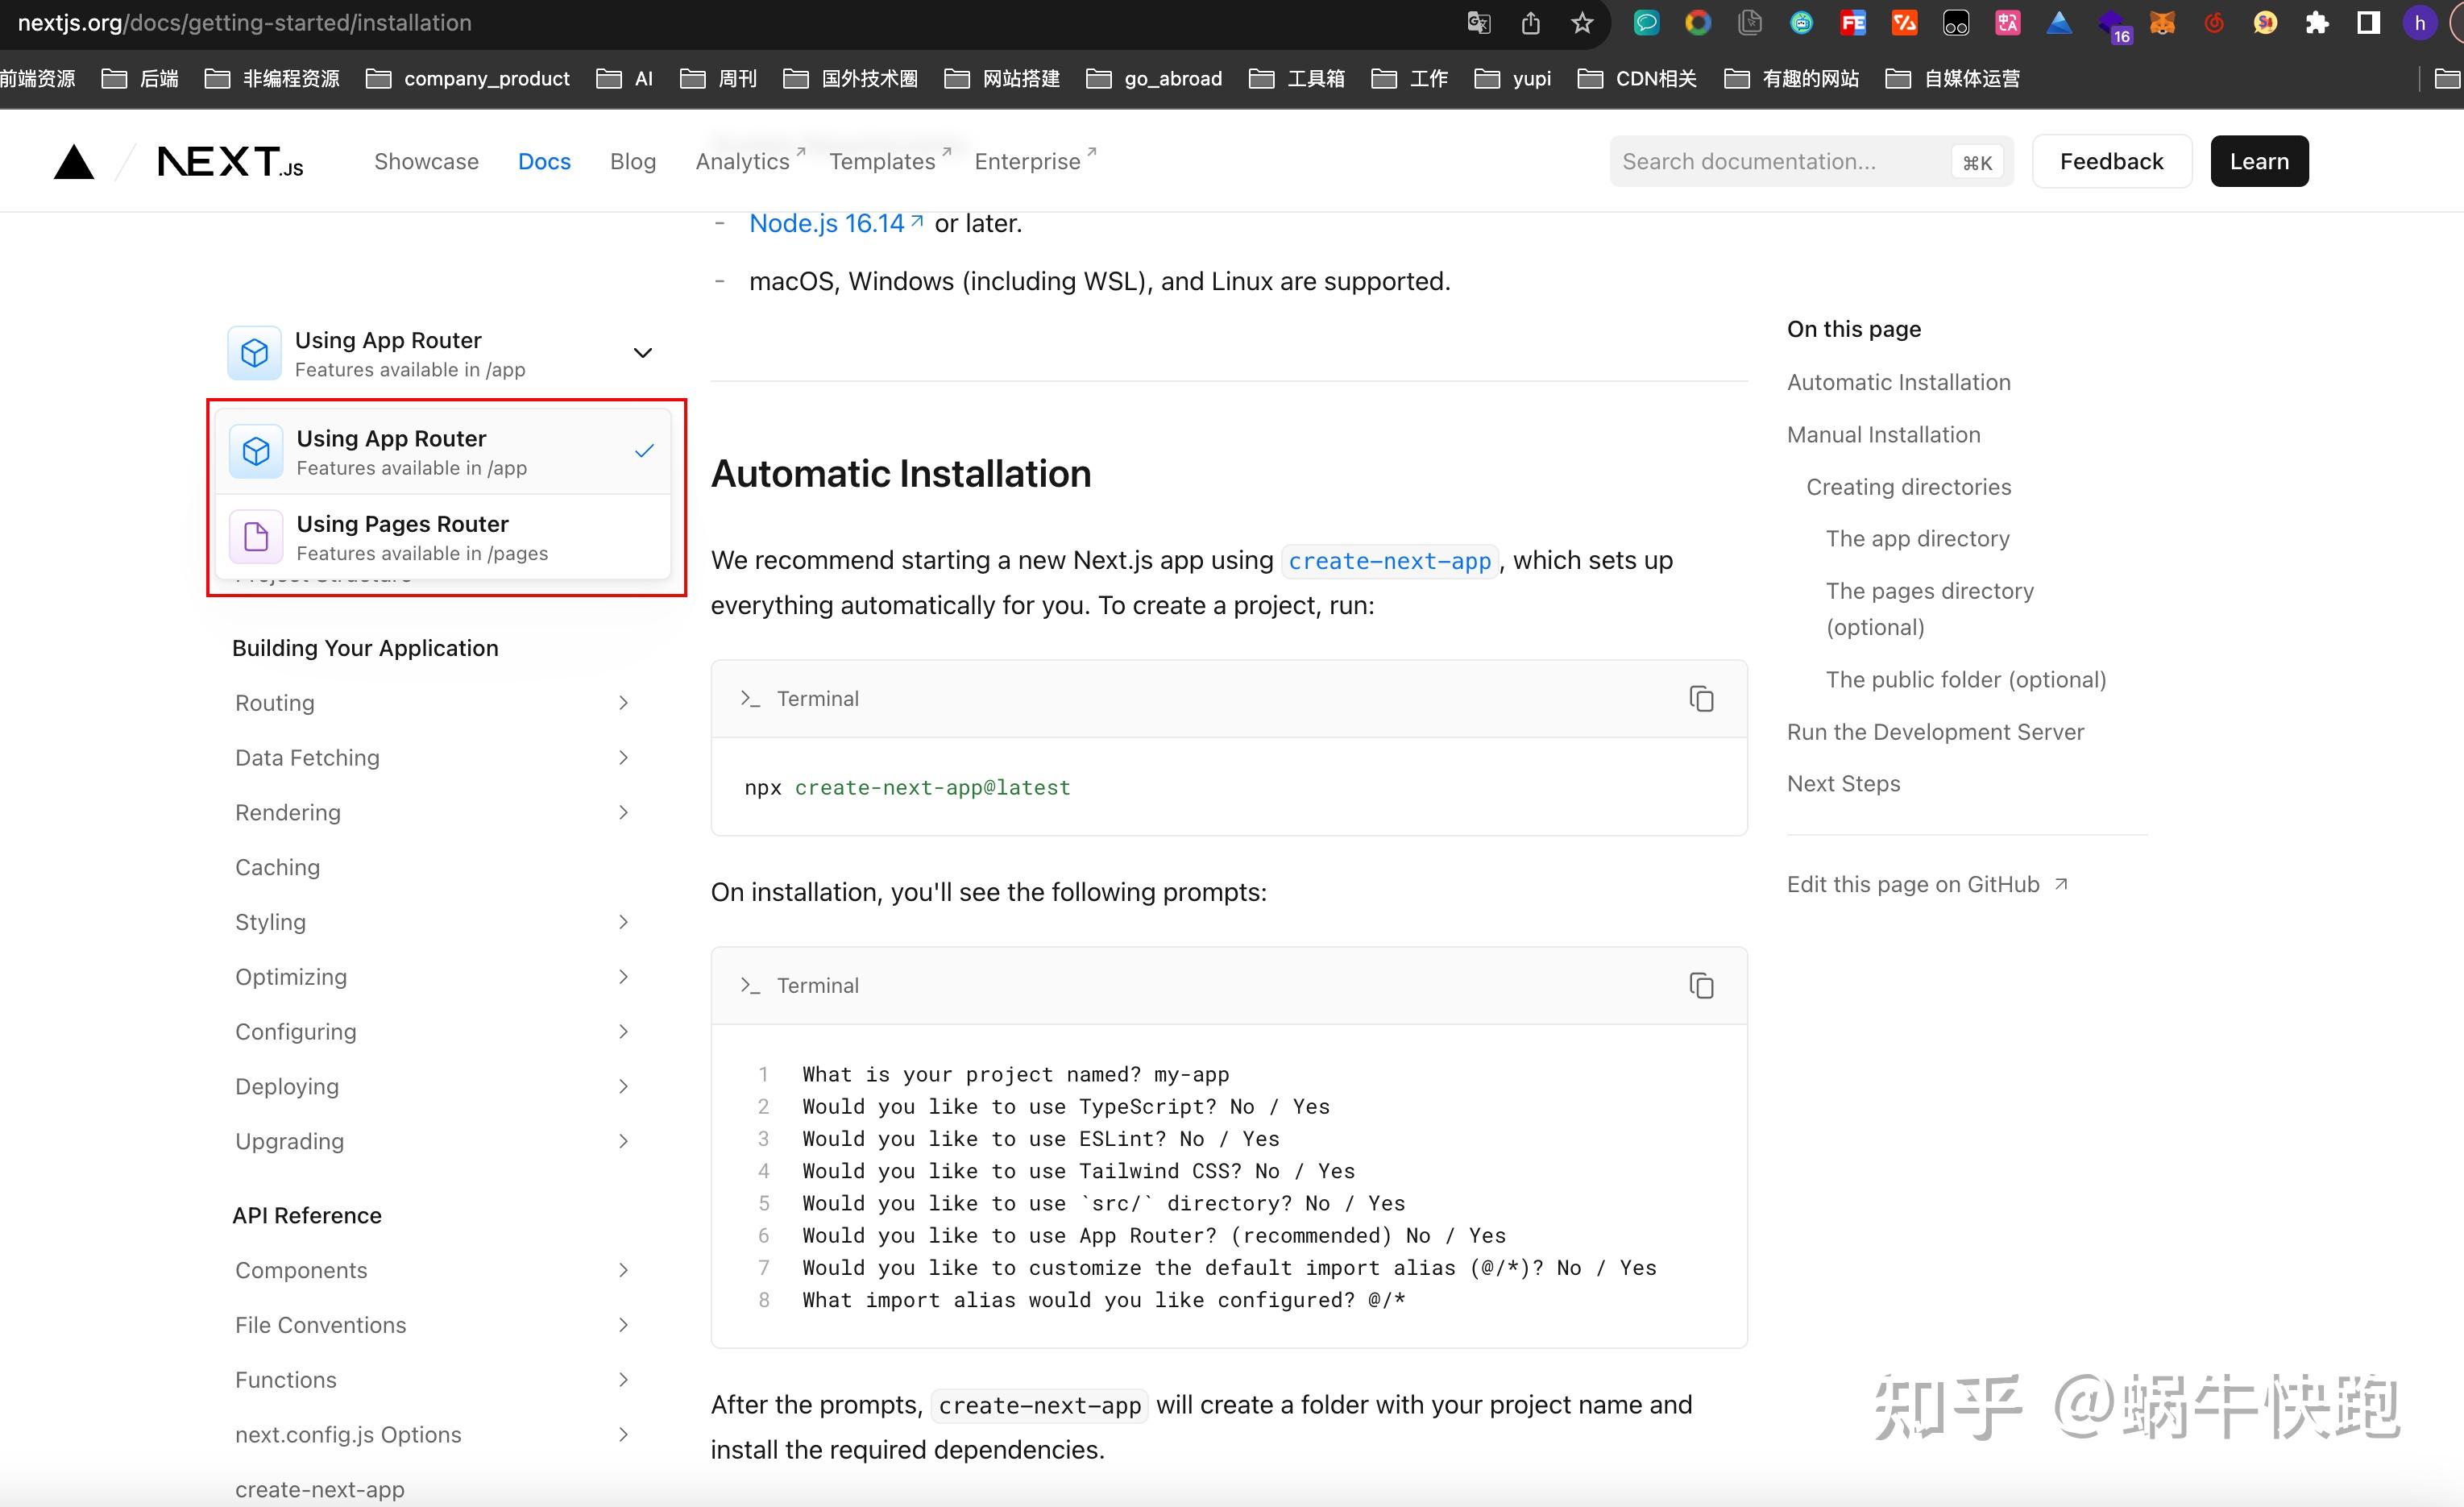2464x1507 pixels.
Task: Collapse the Using App Router selector chevron
Action: pos(643,352)
